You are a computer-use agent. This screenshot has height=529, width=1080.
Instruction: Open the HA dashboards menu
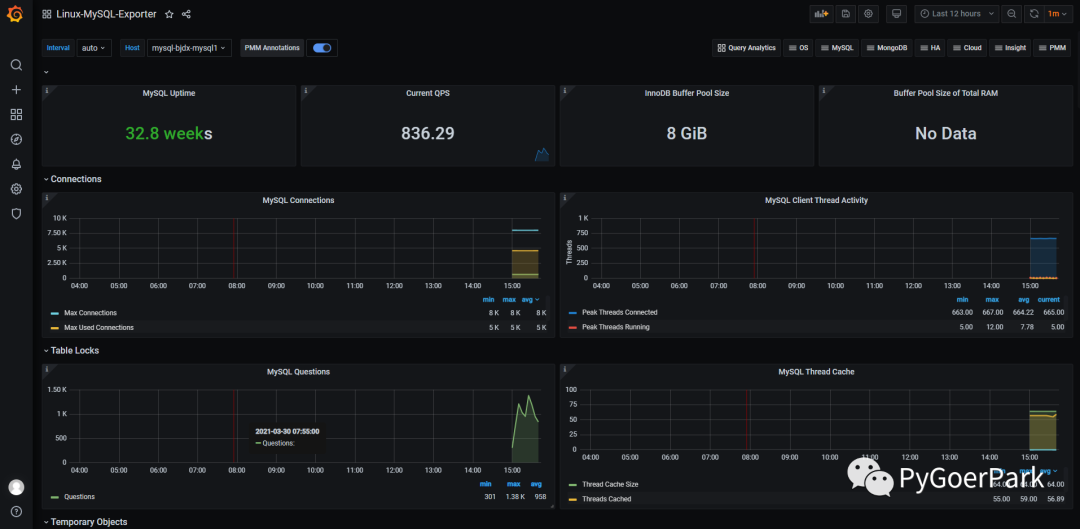pyautogui.click(x=930, y=48)
